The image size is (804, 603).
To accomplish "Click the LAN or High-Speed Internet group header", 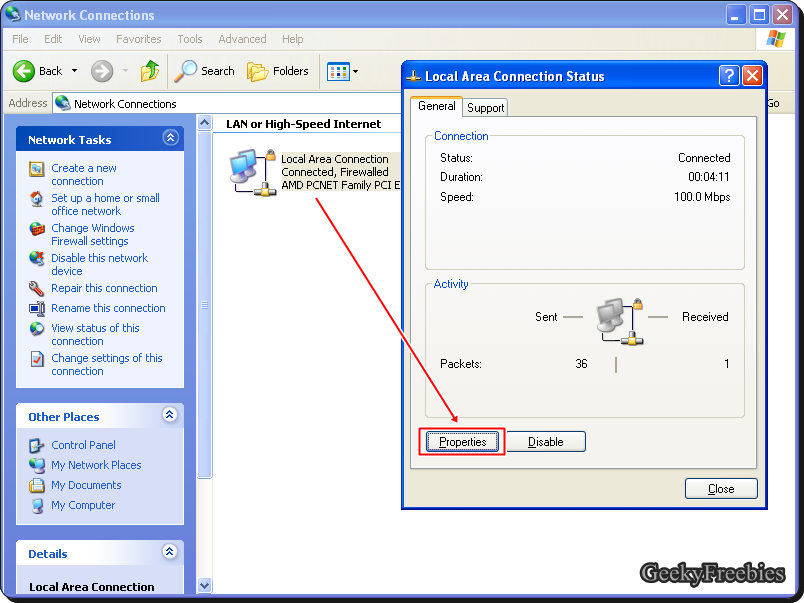I will pyautogui.click(x=303, y=124).
